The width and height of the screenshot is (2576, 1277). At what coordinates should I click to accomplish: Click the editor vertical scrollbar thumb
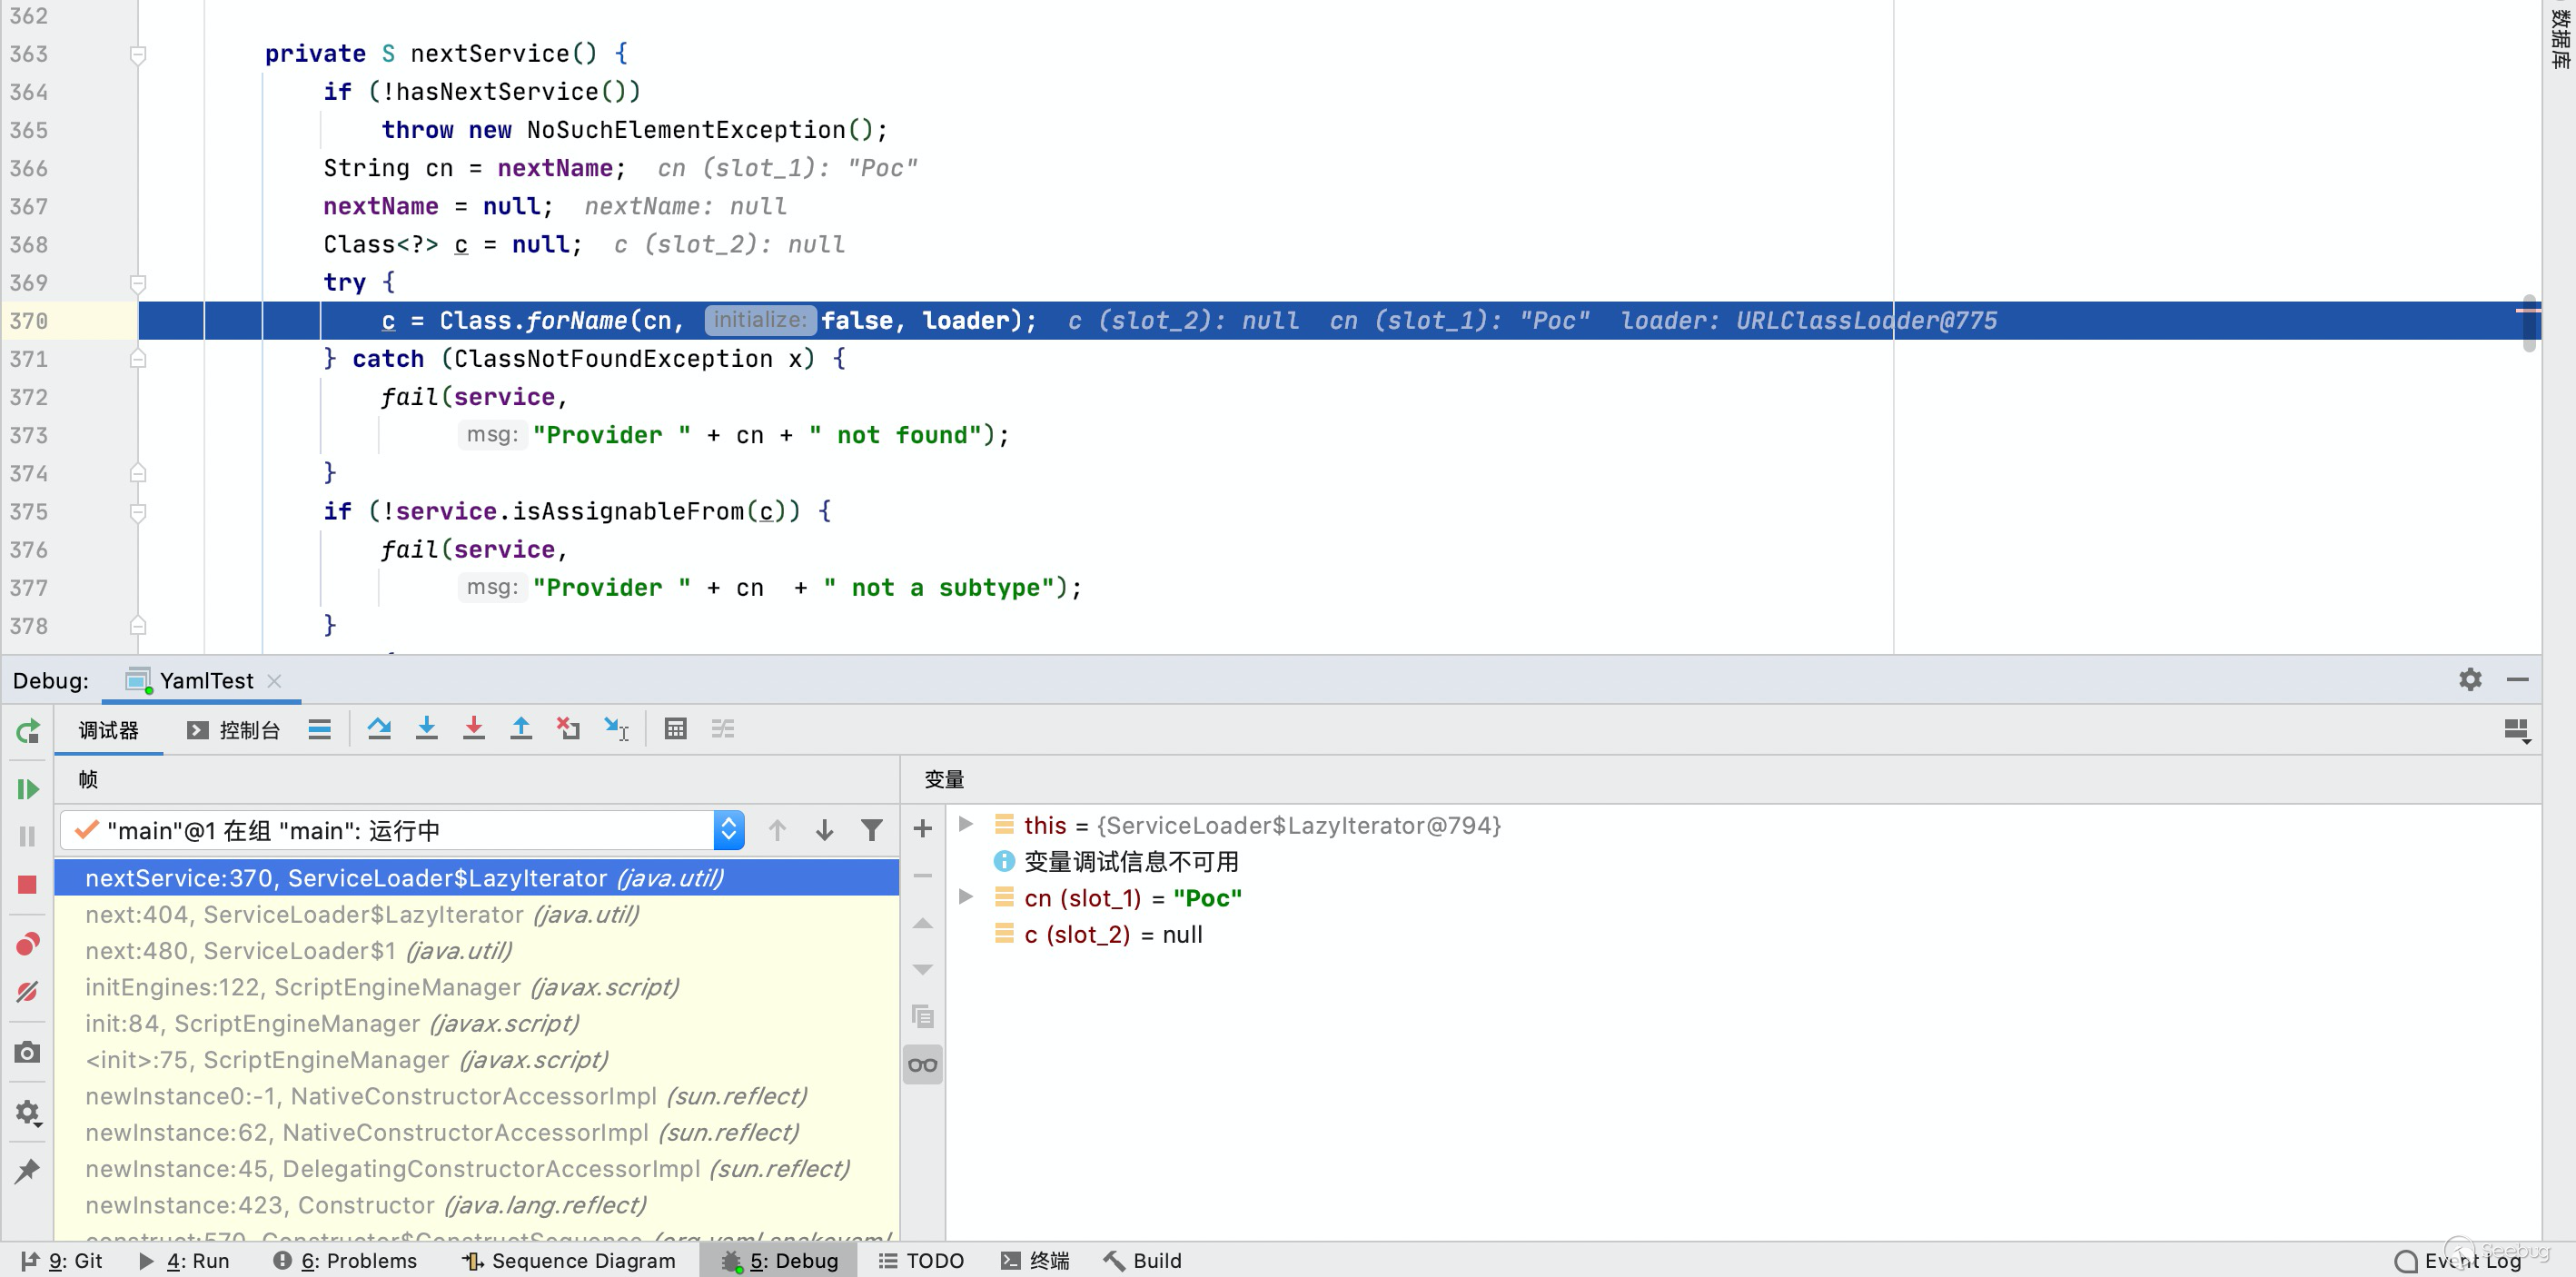(x=2528, y=324)
